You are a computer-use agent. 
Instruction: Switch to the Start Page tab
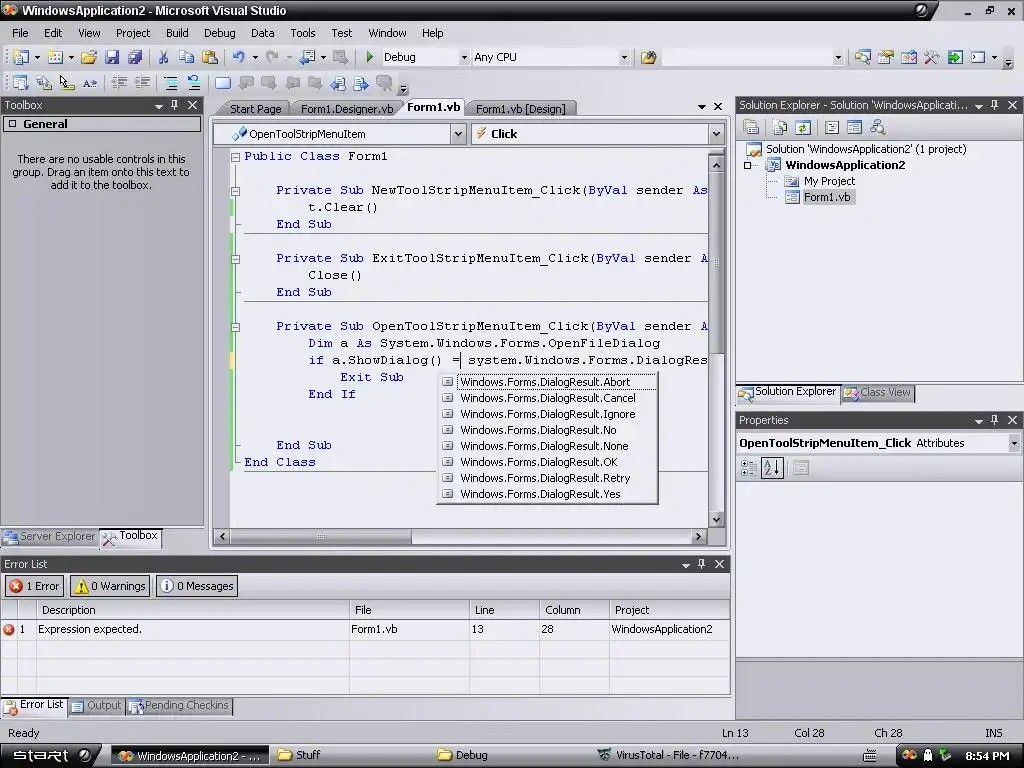coord(255,109)
